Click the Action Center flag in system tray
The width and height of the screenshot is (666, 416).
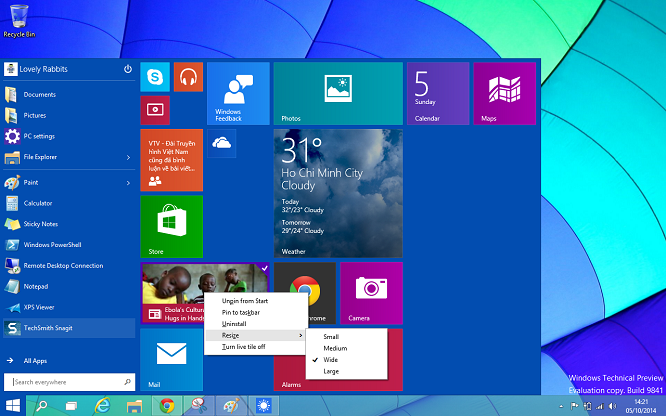[x=574, y=406]
